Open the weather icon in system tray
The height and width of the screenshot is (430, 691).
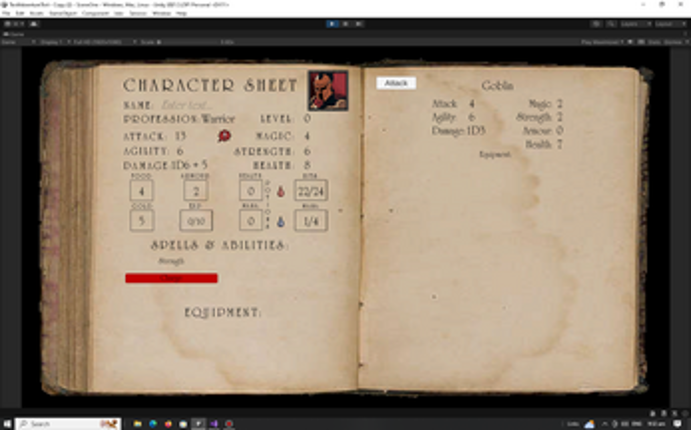coord(589,424)
